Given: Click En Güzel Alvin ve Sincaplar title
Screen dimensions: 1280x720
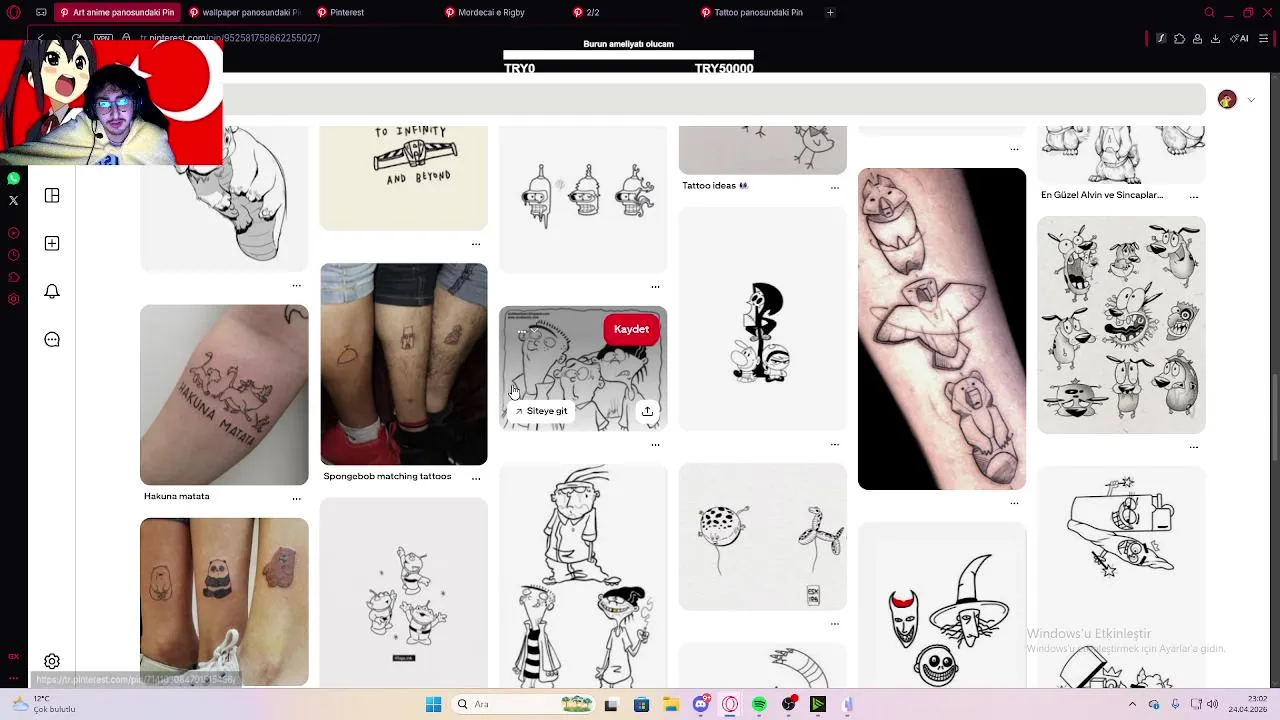Looking at the screenshot, I should click(x=1102, y=195).
